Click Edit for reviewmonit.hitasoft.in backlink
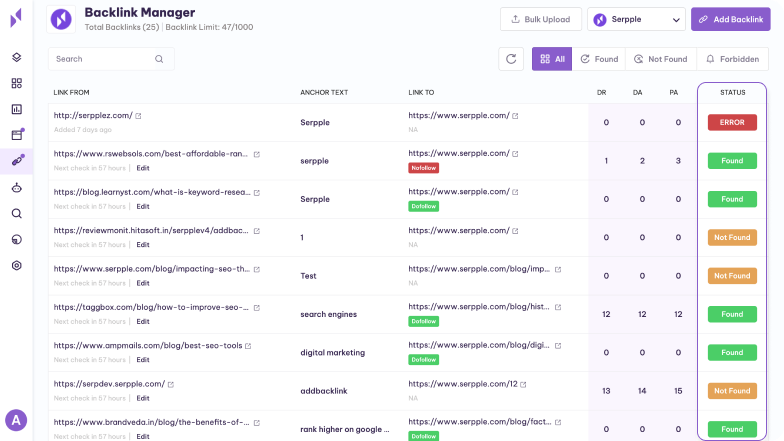This screenshot has height=441, width=784. (143, 245)
